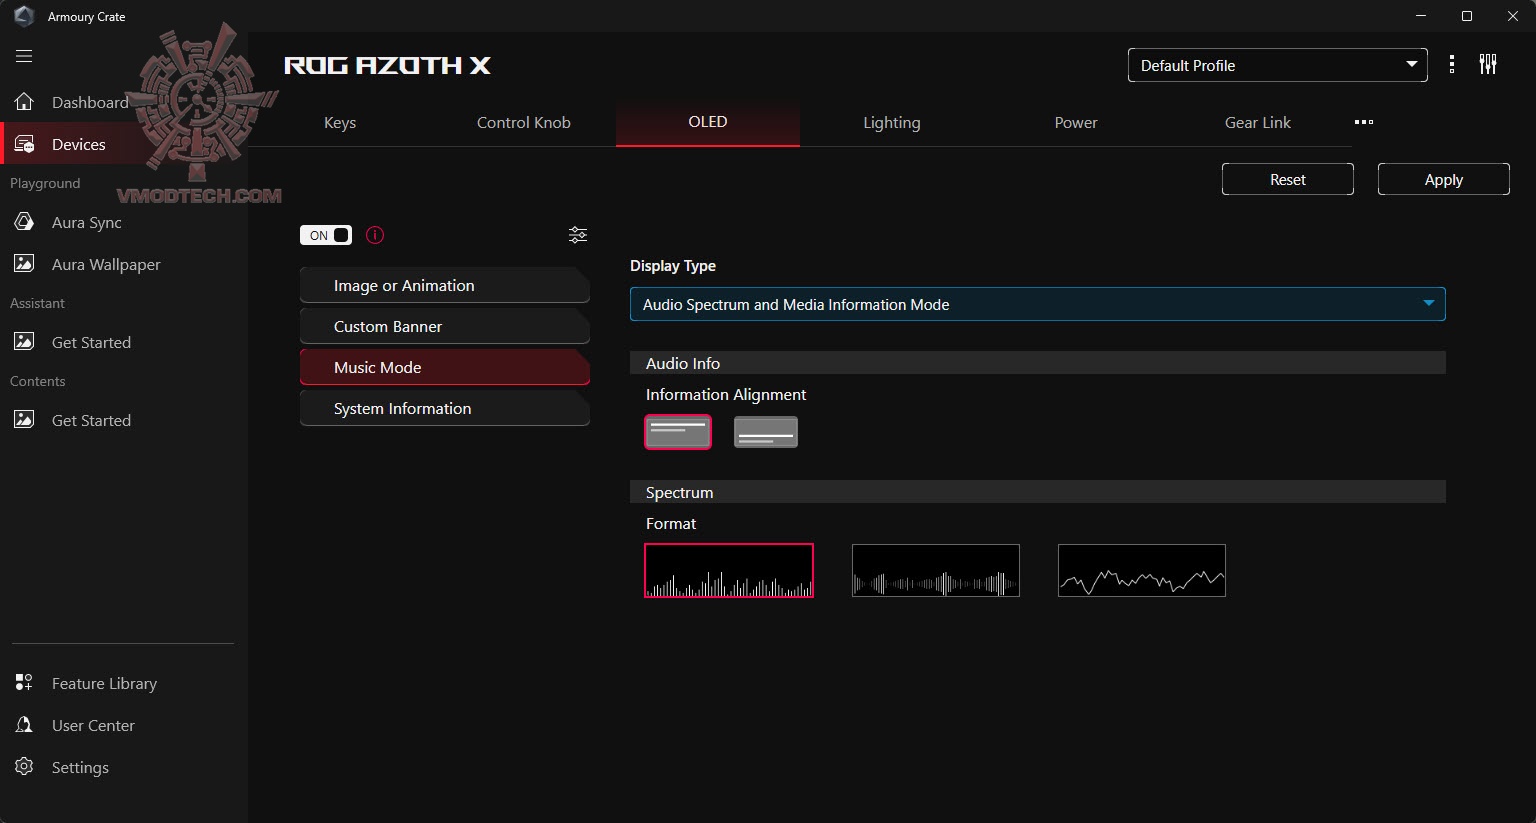Switch to the Lighting tab
The width and height of the screenshot is (1536, 823).
point(892,122)
